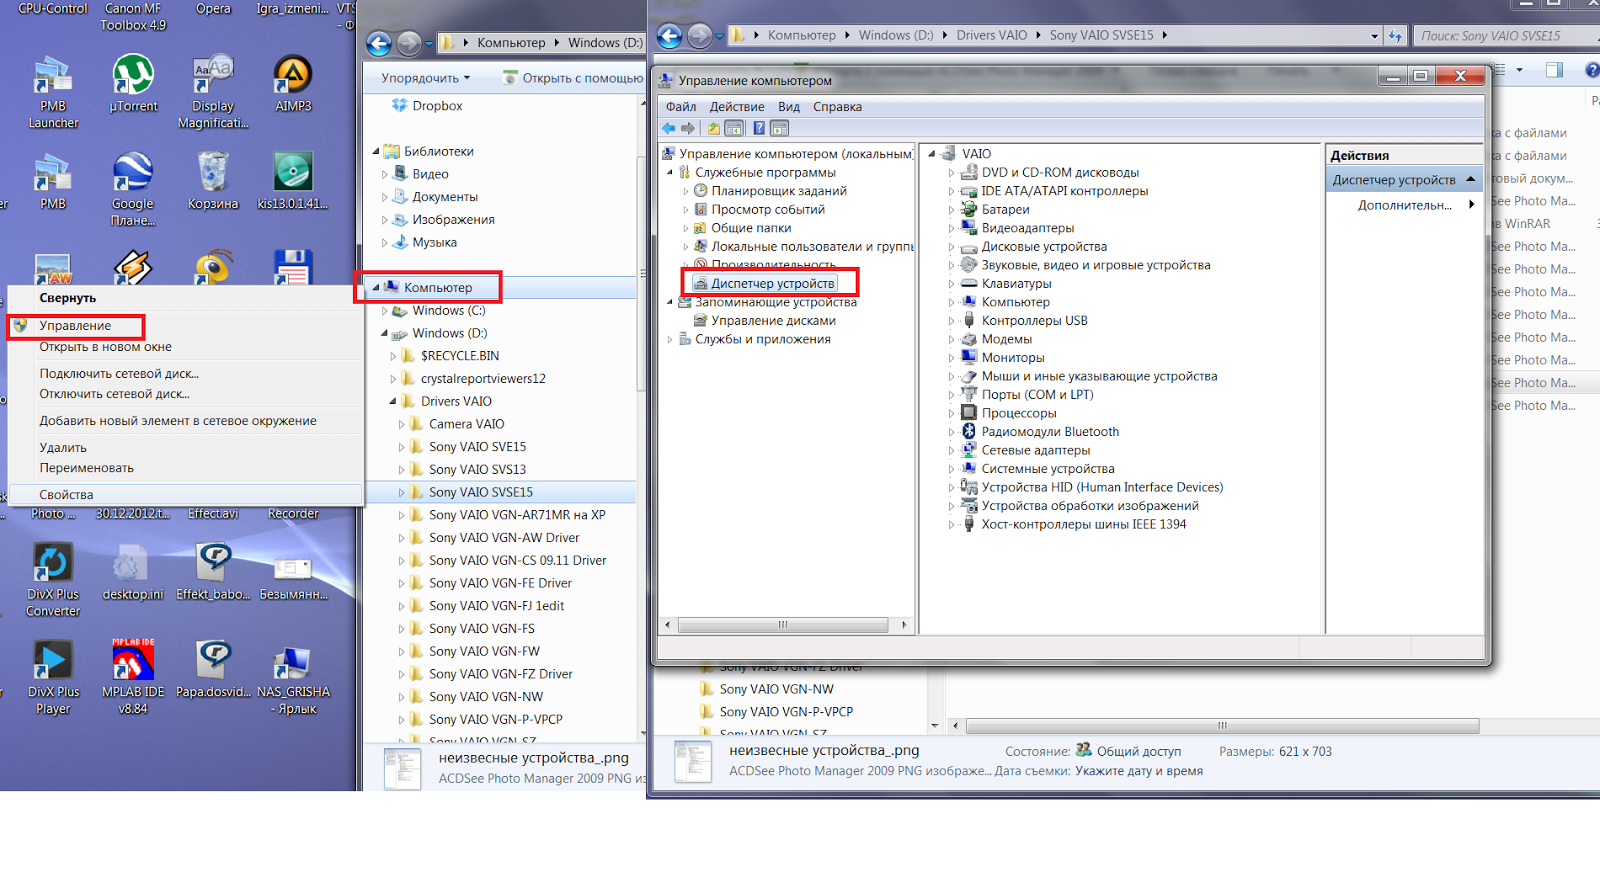The height and width of the screenshot is (888, 1600).
Task: Click the blue help icon in right Explorer window
Action: [1591, 70]
